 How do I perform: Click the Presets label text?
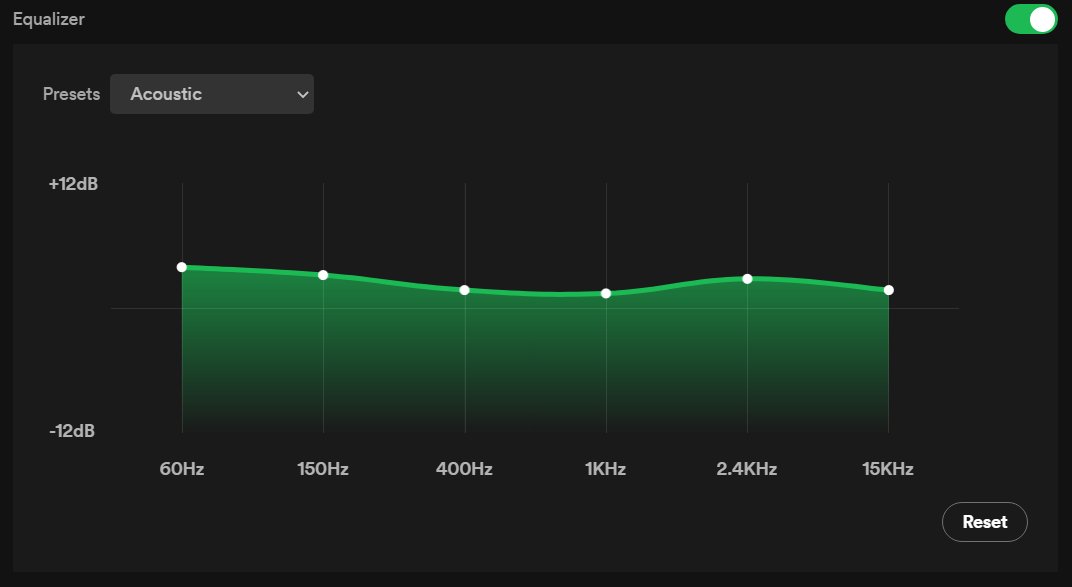pos(70,94)
